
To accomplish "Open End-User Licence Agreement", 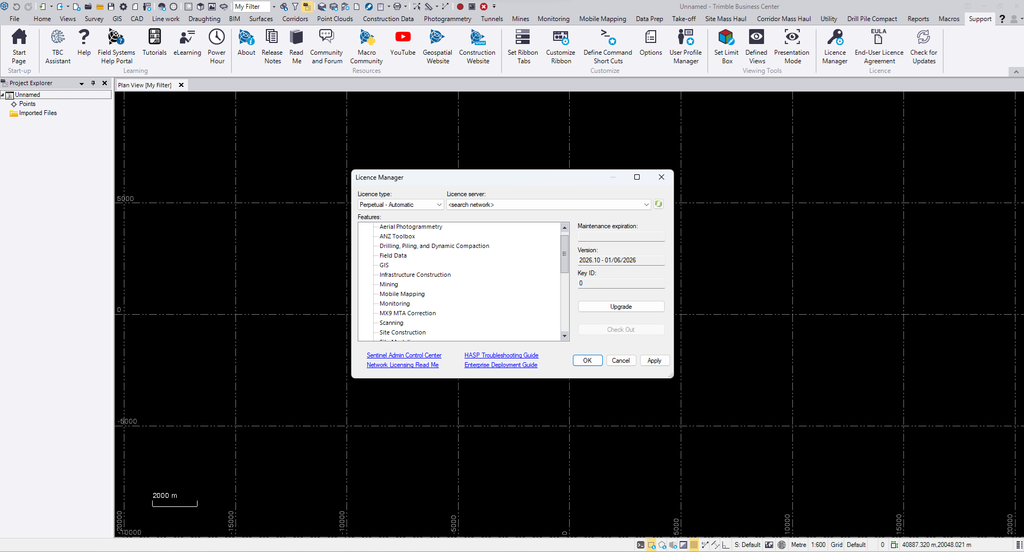I will [879, 46].
